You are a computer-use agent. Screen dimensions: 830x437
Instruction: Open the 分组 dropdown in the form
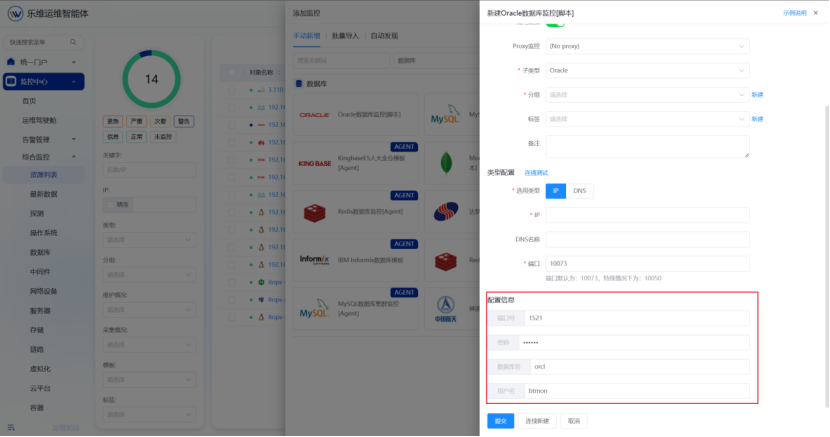pyautogui.click(x=647, y=95)
